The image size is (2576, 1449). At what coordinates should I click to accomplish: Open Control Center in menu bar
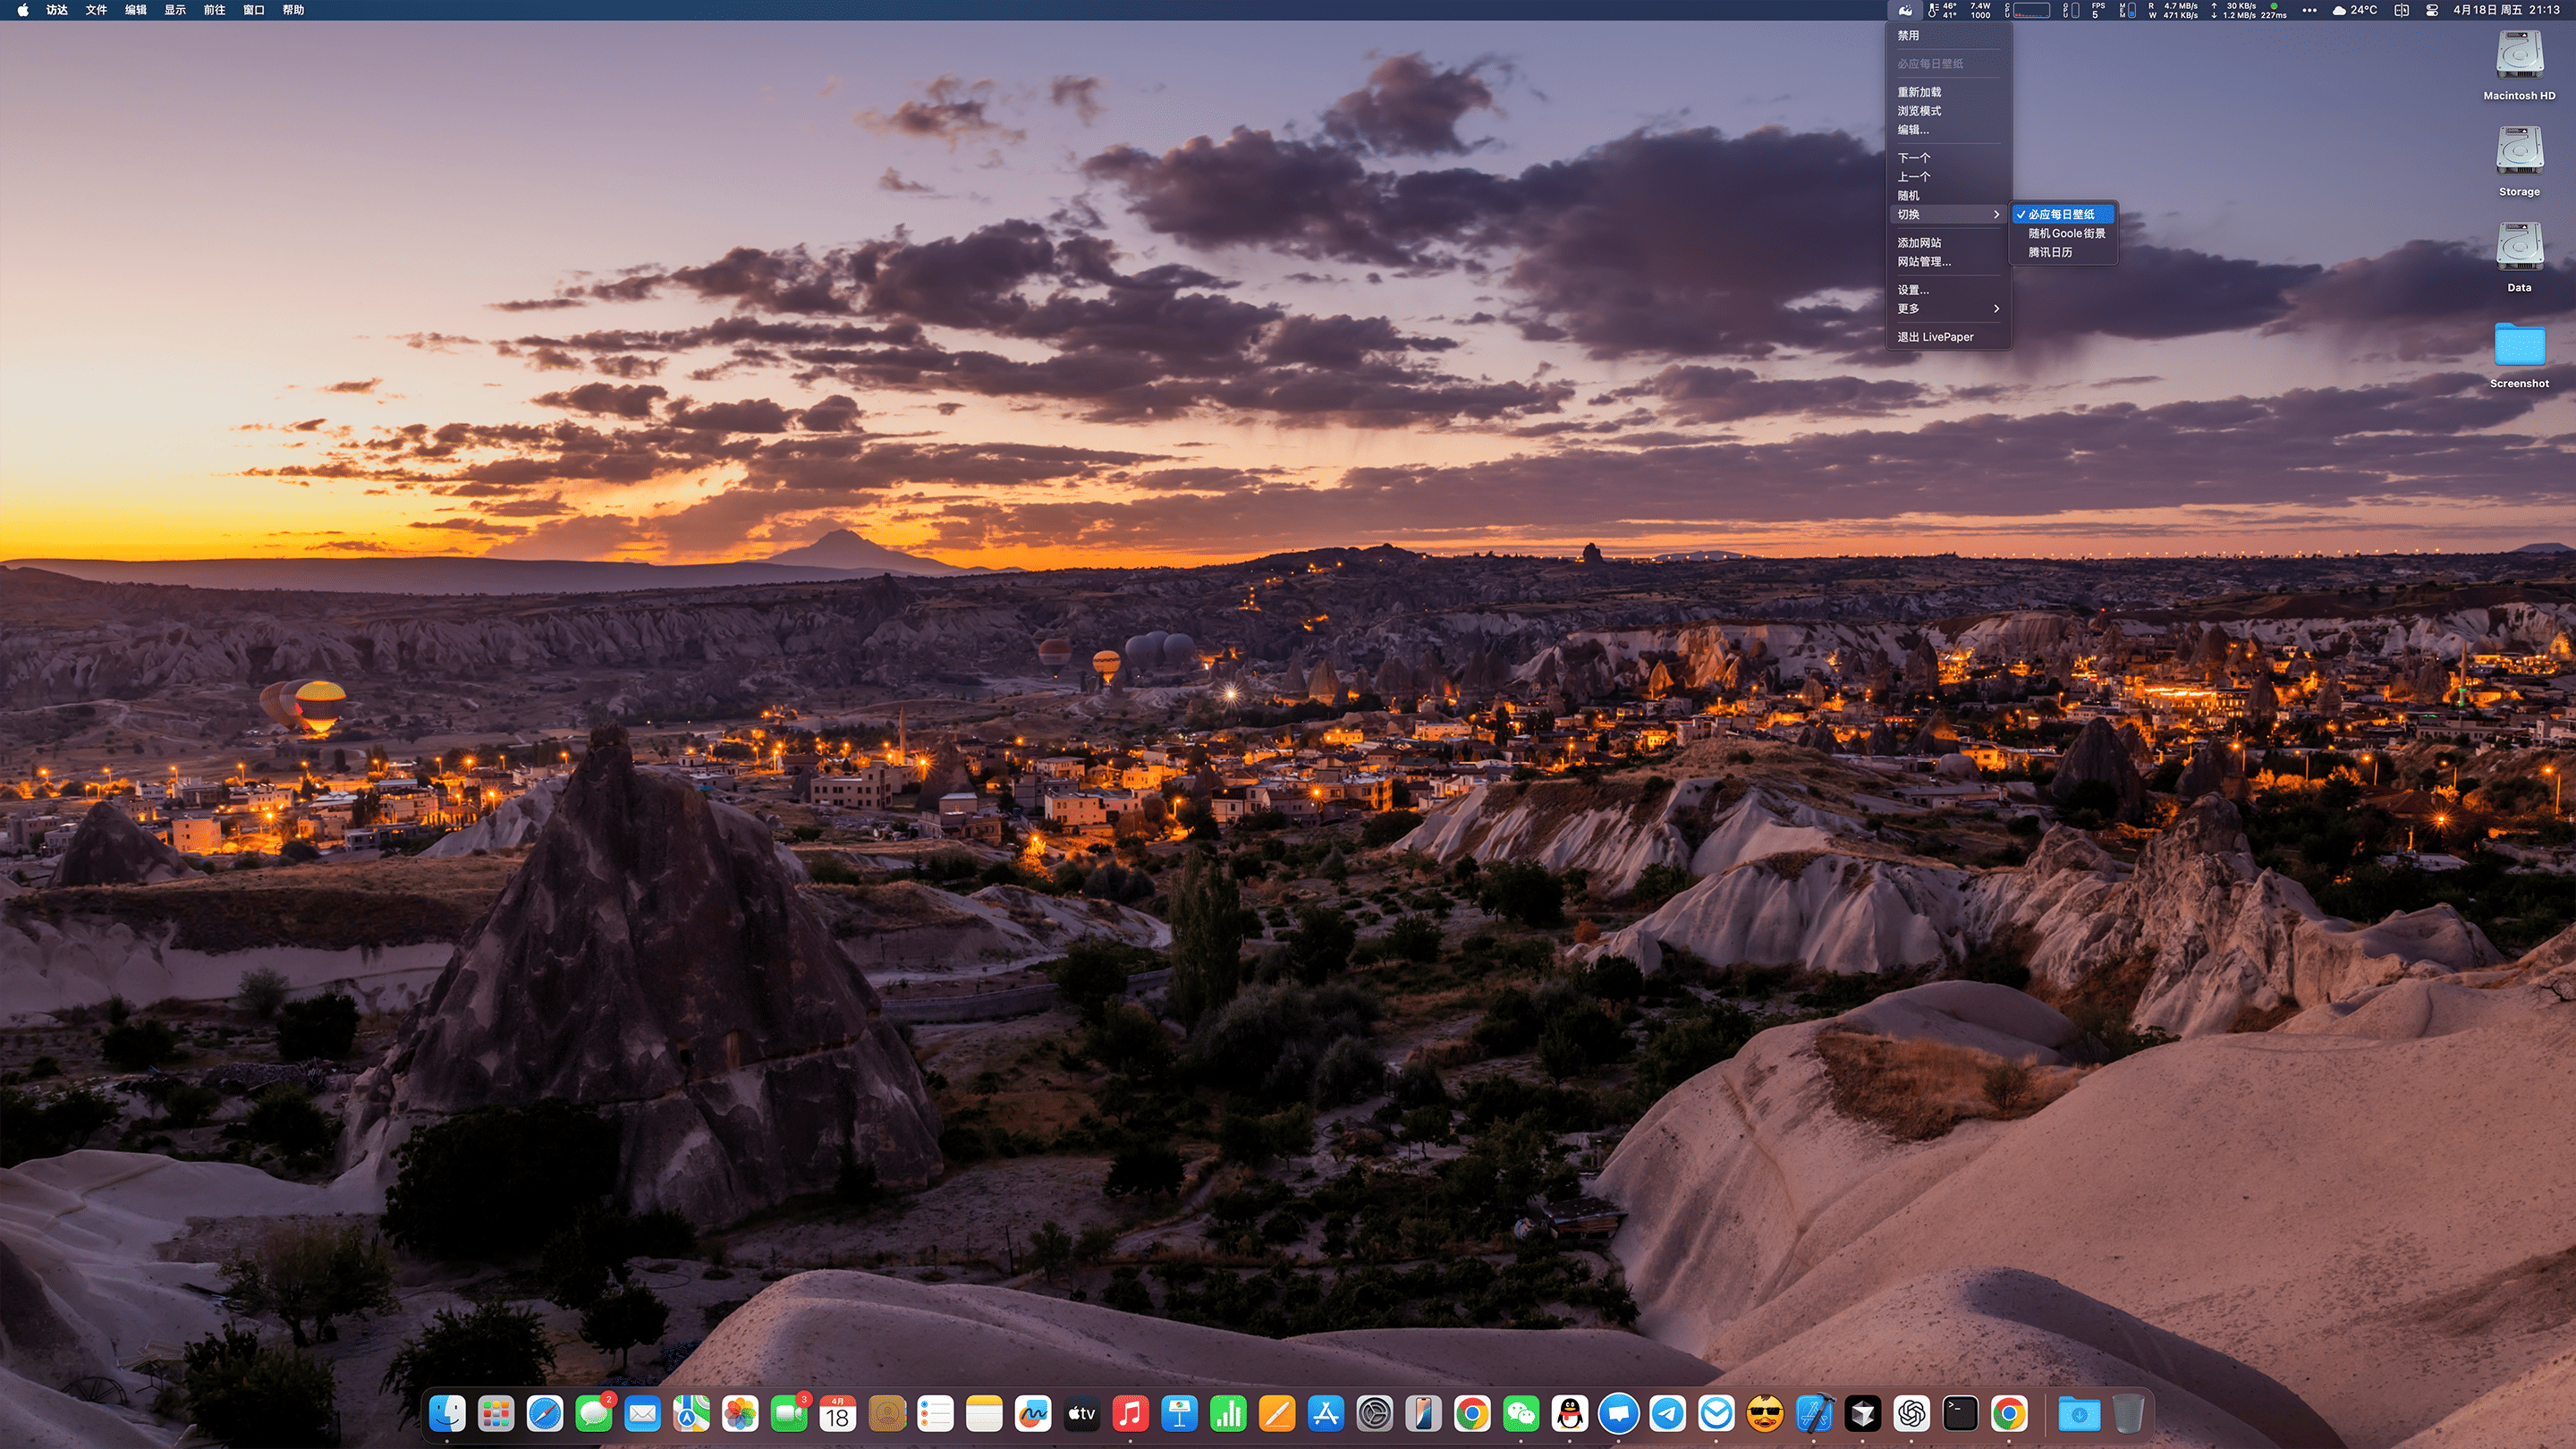tap(2431, 10)
